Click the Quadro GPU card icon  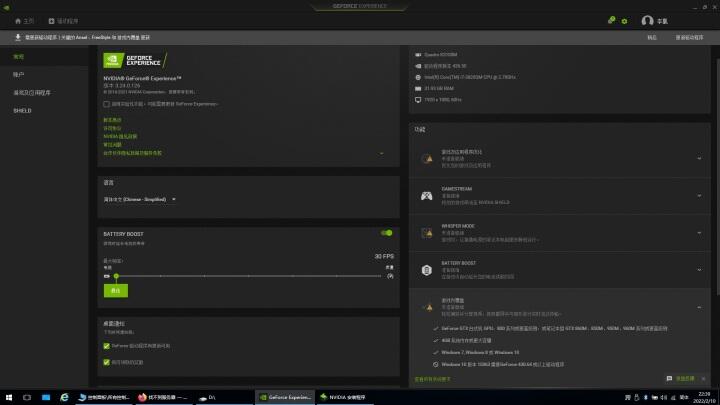click(x=418, y=55)
